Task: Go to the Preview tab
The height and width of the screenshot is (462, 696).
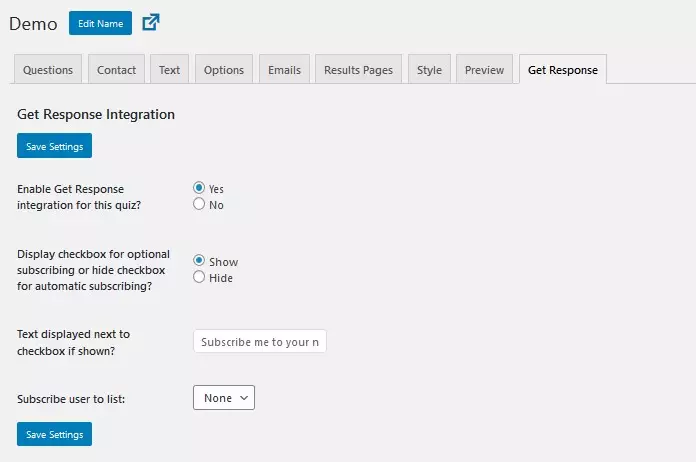Action: click(484, 70)
